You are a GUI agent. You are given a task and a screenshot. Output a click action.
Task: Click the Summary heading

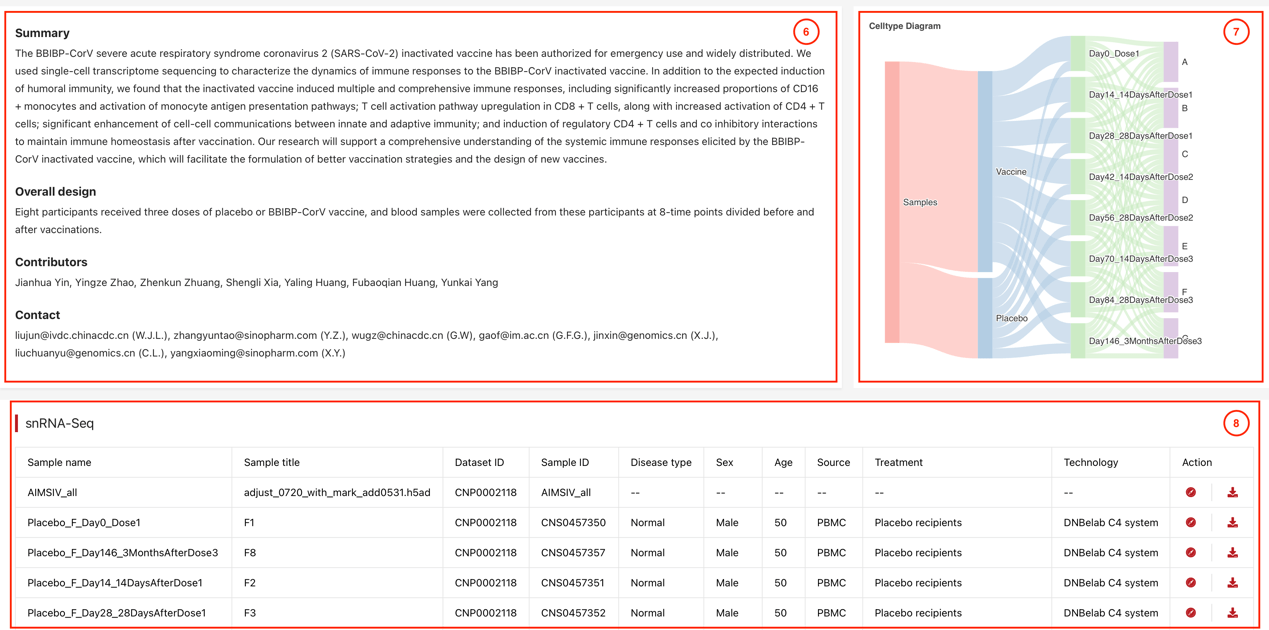(42, 33)
